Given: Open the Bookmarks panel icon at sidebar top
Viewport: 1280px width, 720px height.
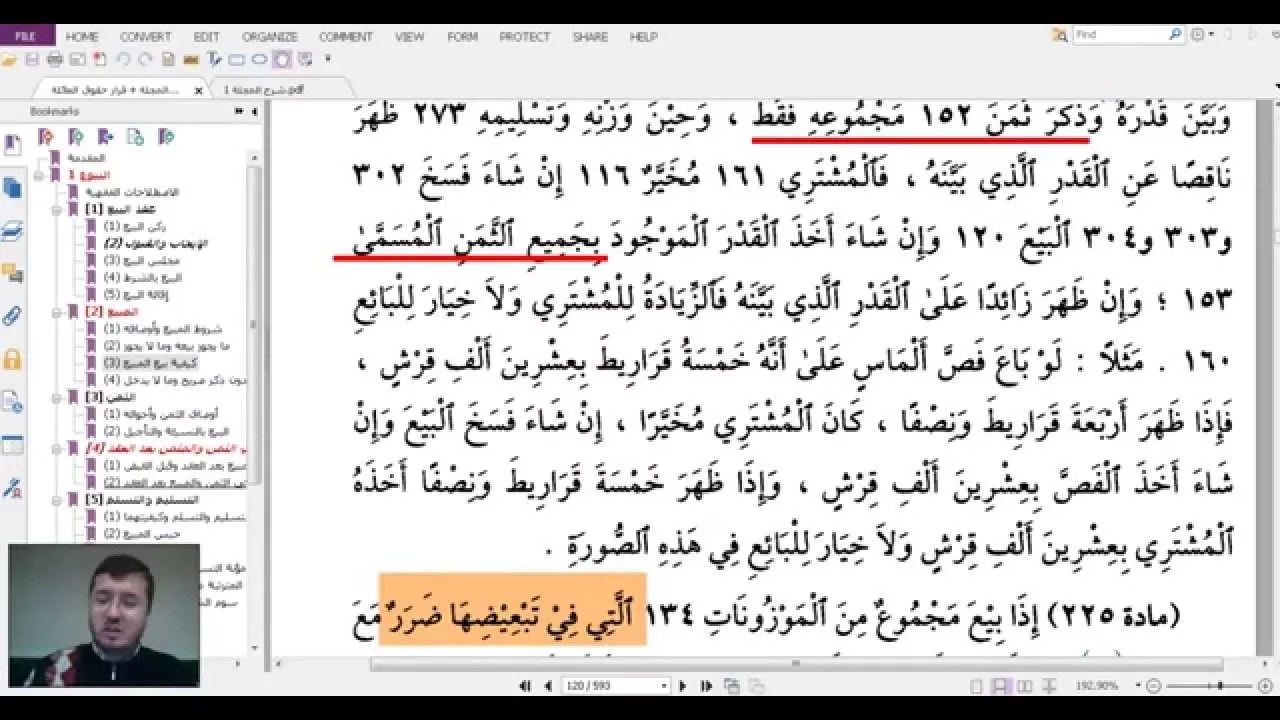Looking at the screenshot, I should coord(12,143).
